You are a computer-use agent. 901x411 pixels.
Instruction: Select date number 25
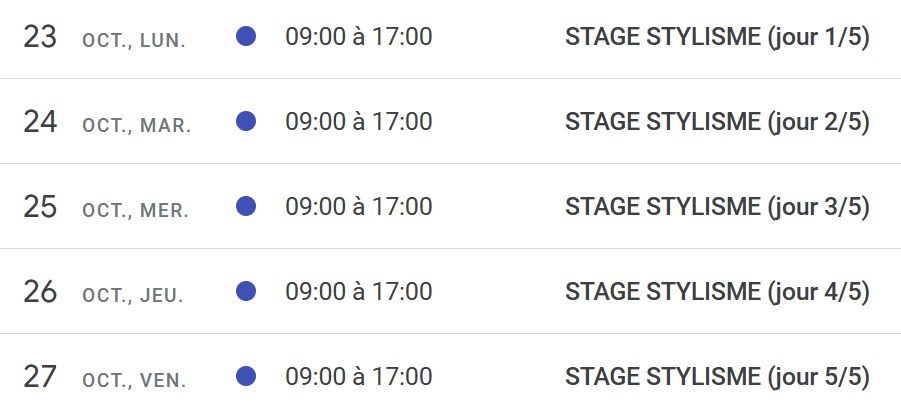click(40, 207)
